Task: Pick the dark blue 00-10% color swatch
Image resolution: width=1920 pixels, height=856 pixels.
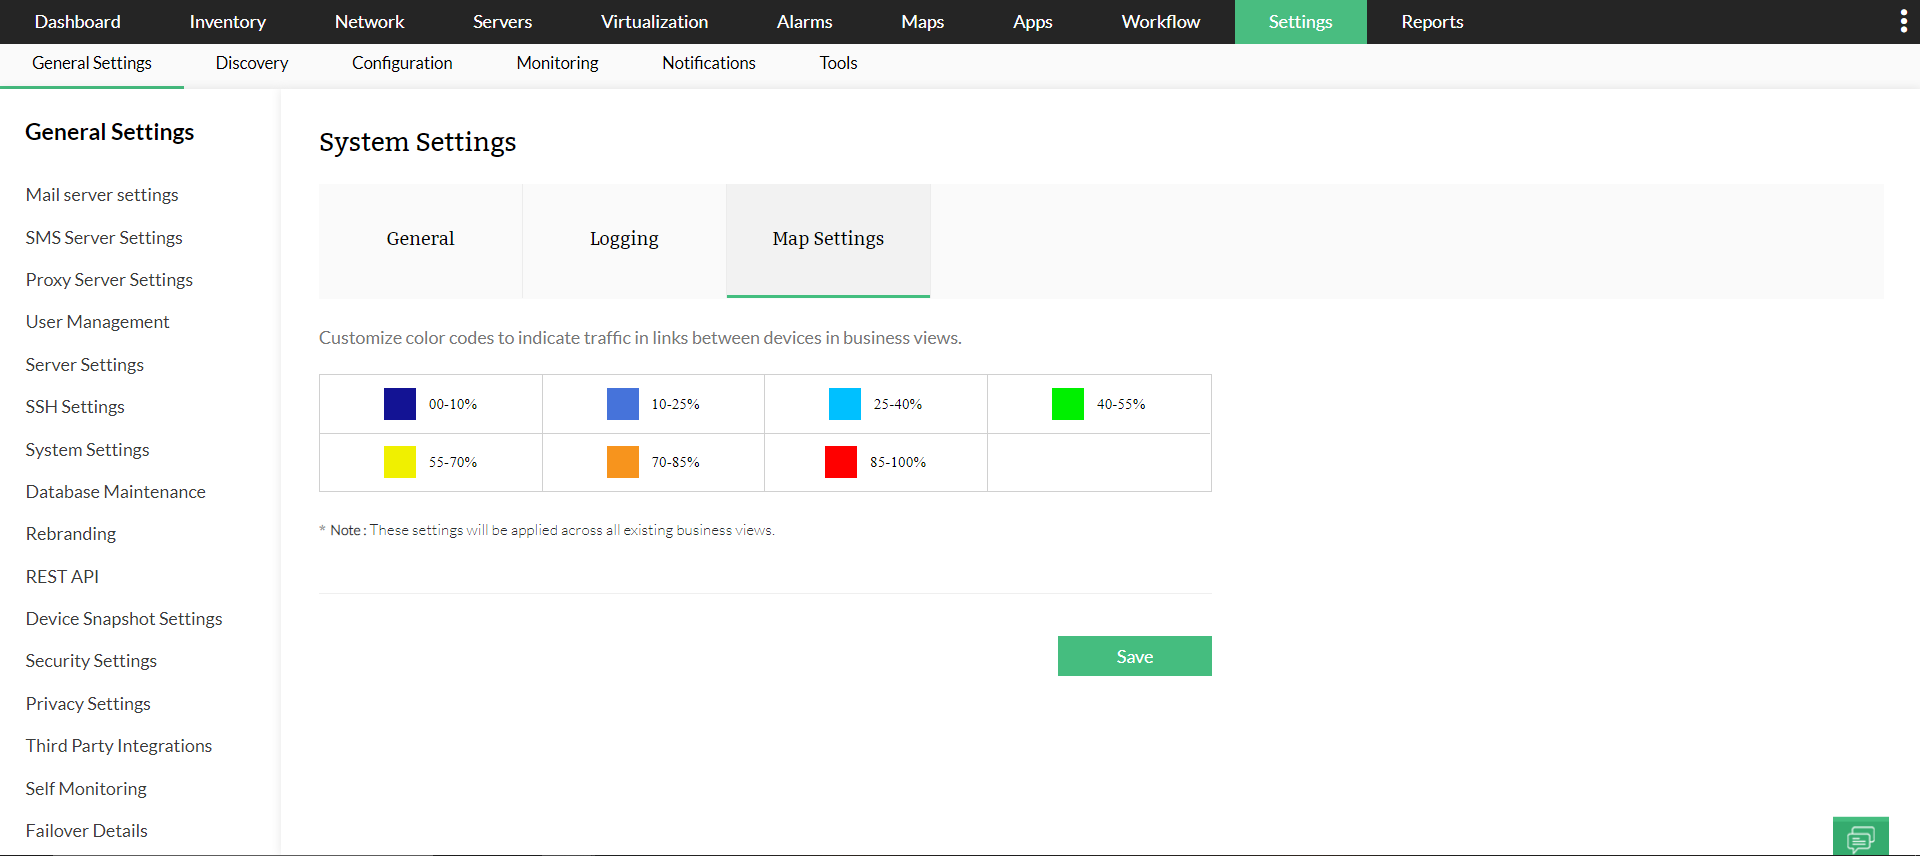Action: [400, 404]
